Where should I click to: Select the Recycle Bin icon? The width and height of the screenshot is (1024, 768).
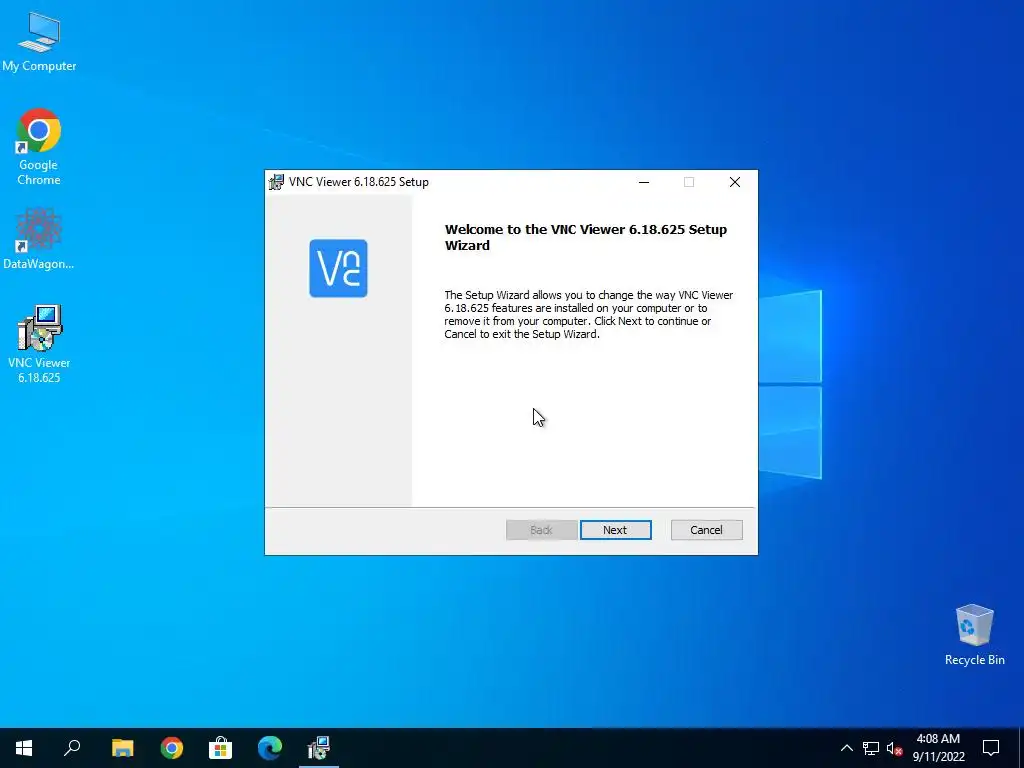[x=974, y=635]
